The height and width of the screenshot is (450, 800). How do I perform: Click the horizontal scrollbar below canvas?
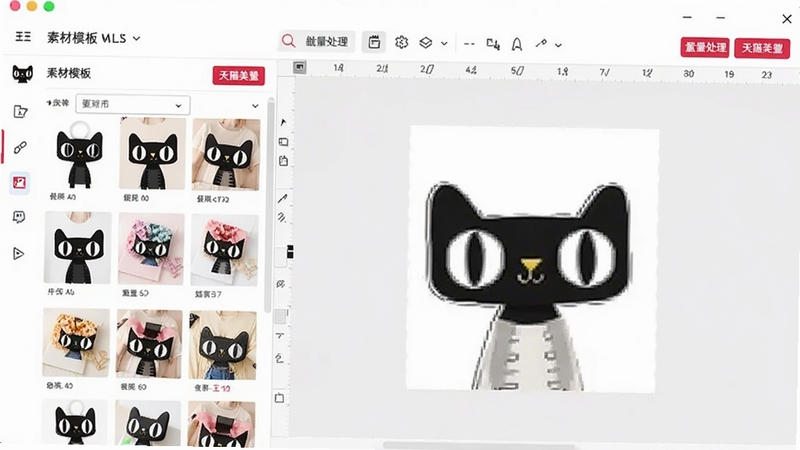[x=480, y=446]
